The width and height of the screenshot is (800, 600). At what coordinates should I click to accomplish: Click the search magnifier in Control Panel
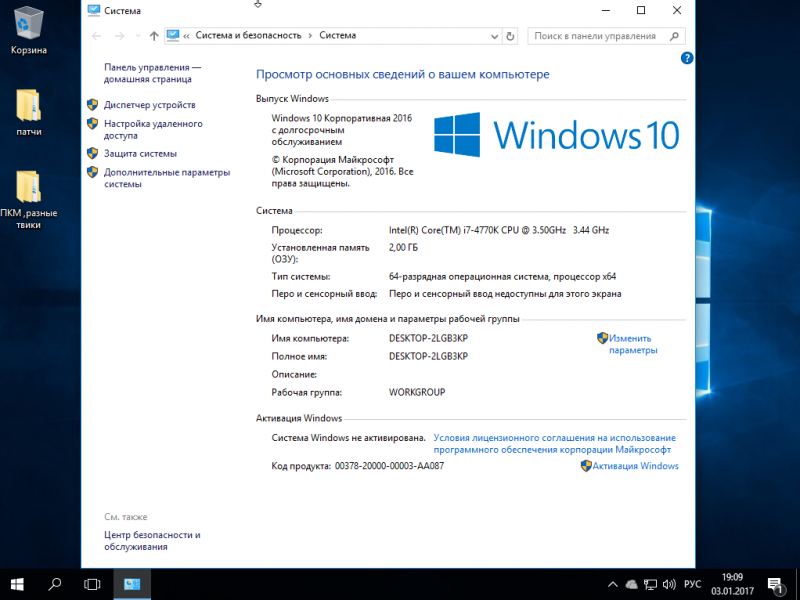(674, 36)
